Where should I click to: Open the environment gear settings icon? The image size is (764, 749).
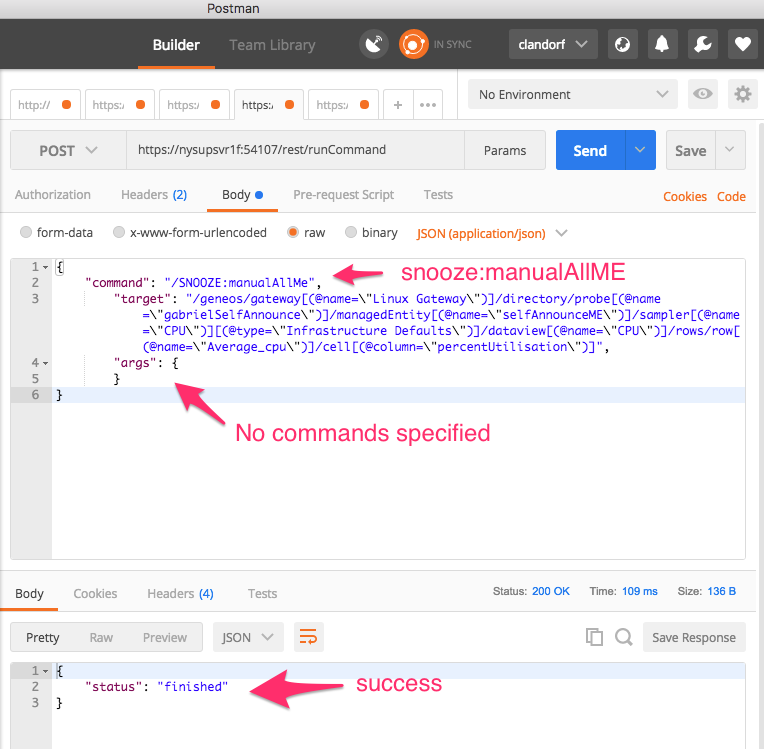[742, 94]
